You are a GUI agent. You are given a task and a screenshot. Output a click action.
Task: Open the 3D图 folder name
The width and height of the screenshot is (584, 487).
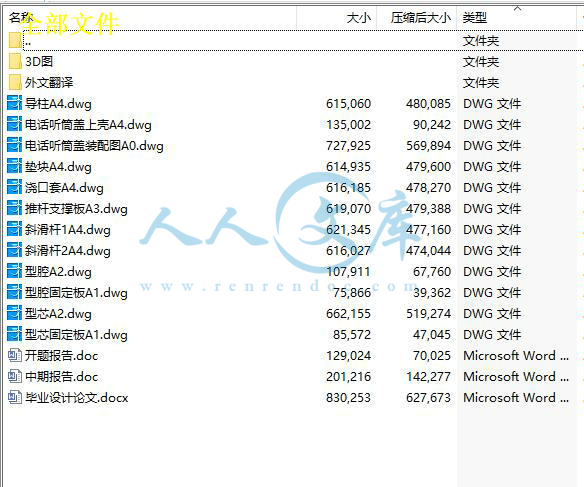39,61
